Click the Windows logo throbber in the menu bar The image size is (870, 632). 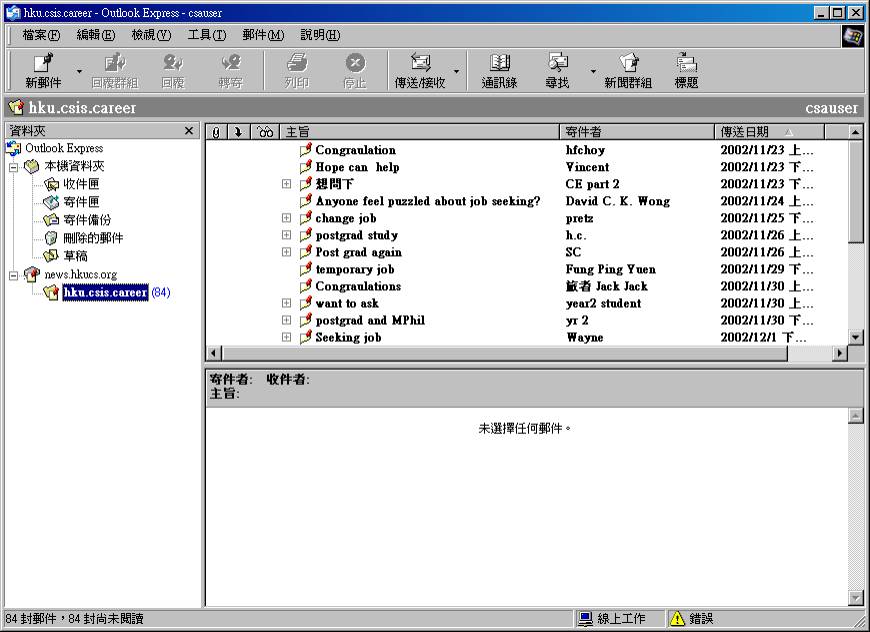pos(853,37)
